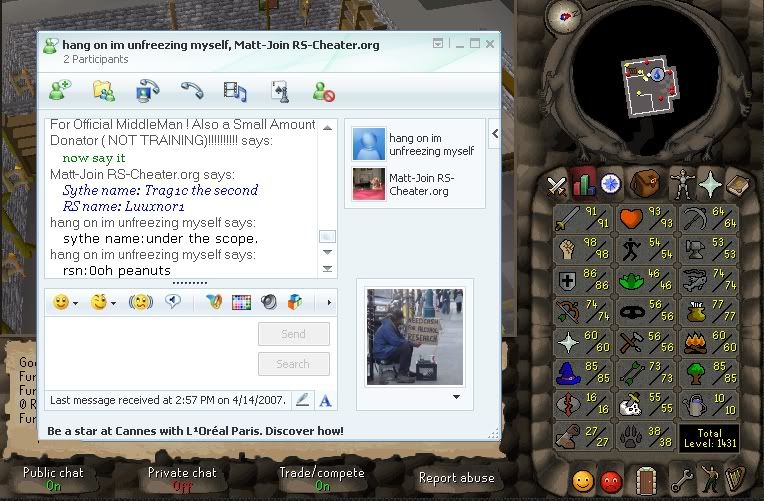Click conversation scrollbar up arrow
The image size is (764, 501).
coord(327,128)
